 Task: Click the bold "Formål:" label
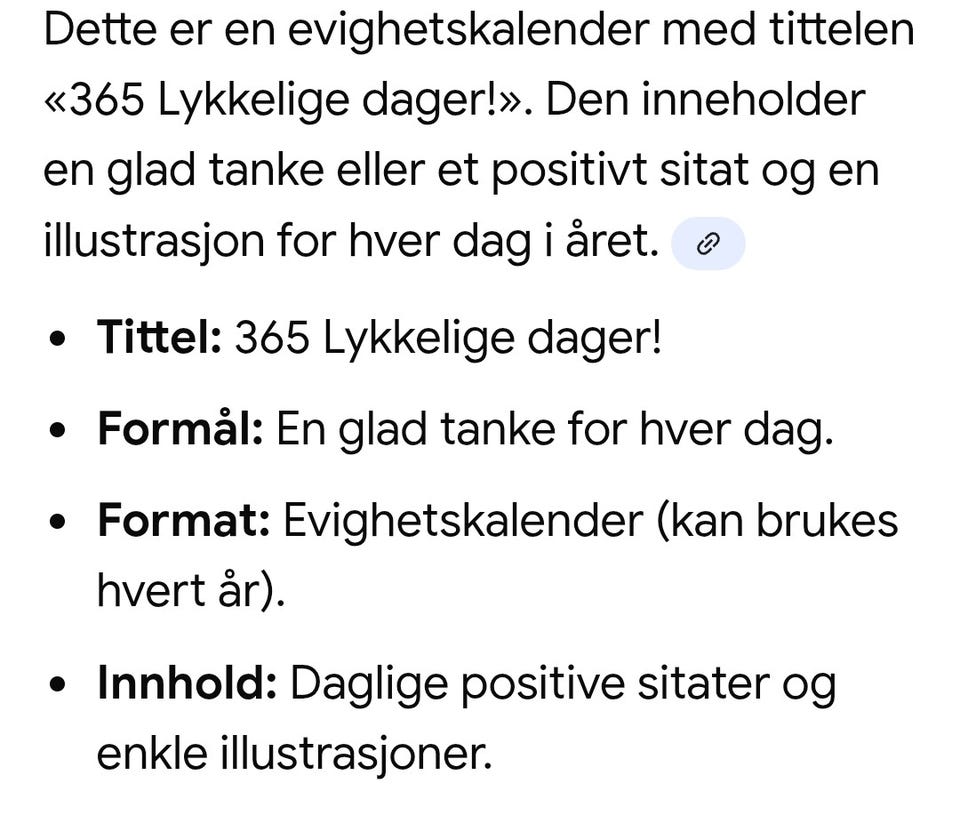pos(181,429)
